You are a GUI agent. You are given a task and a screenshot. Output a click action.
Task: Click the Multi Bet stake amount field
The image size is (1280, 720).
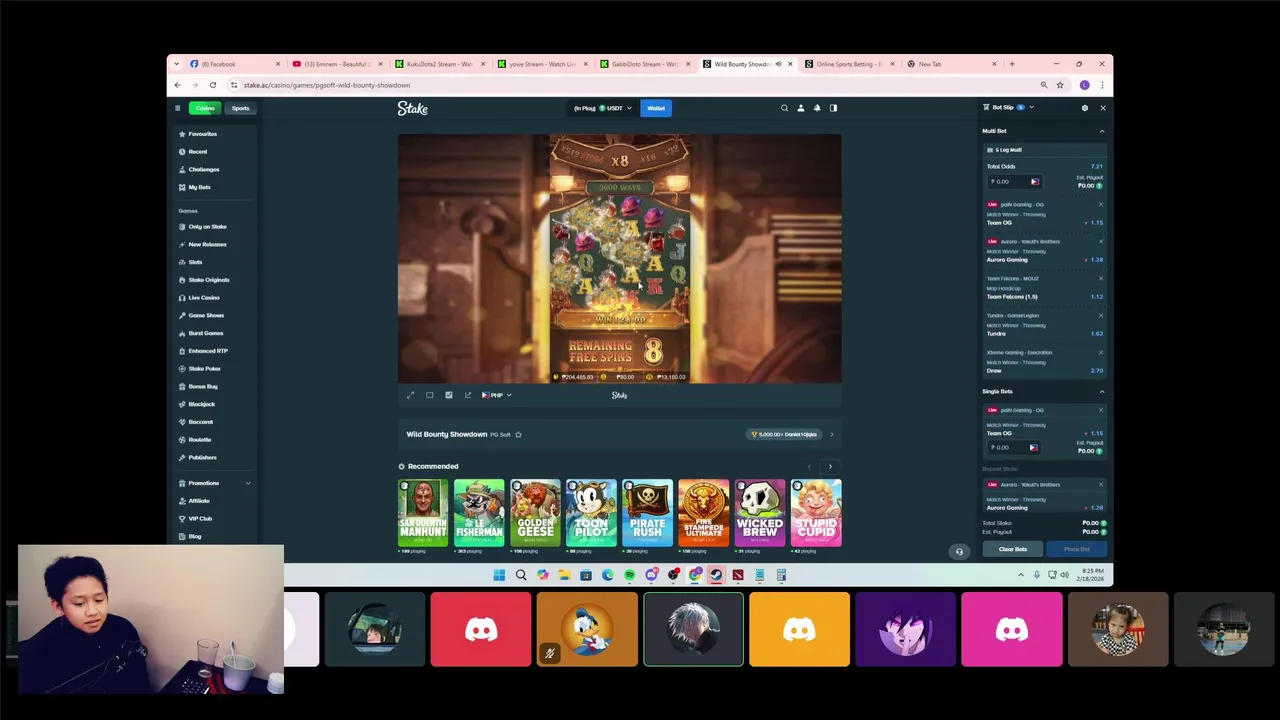[1014, 182]
